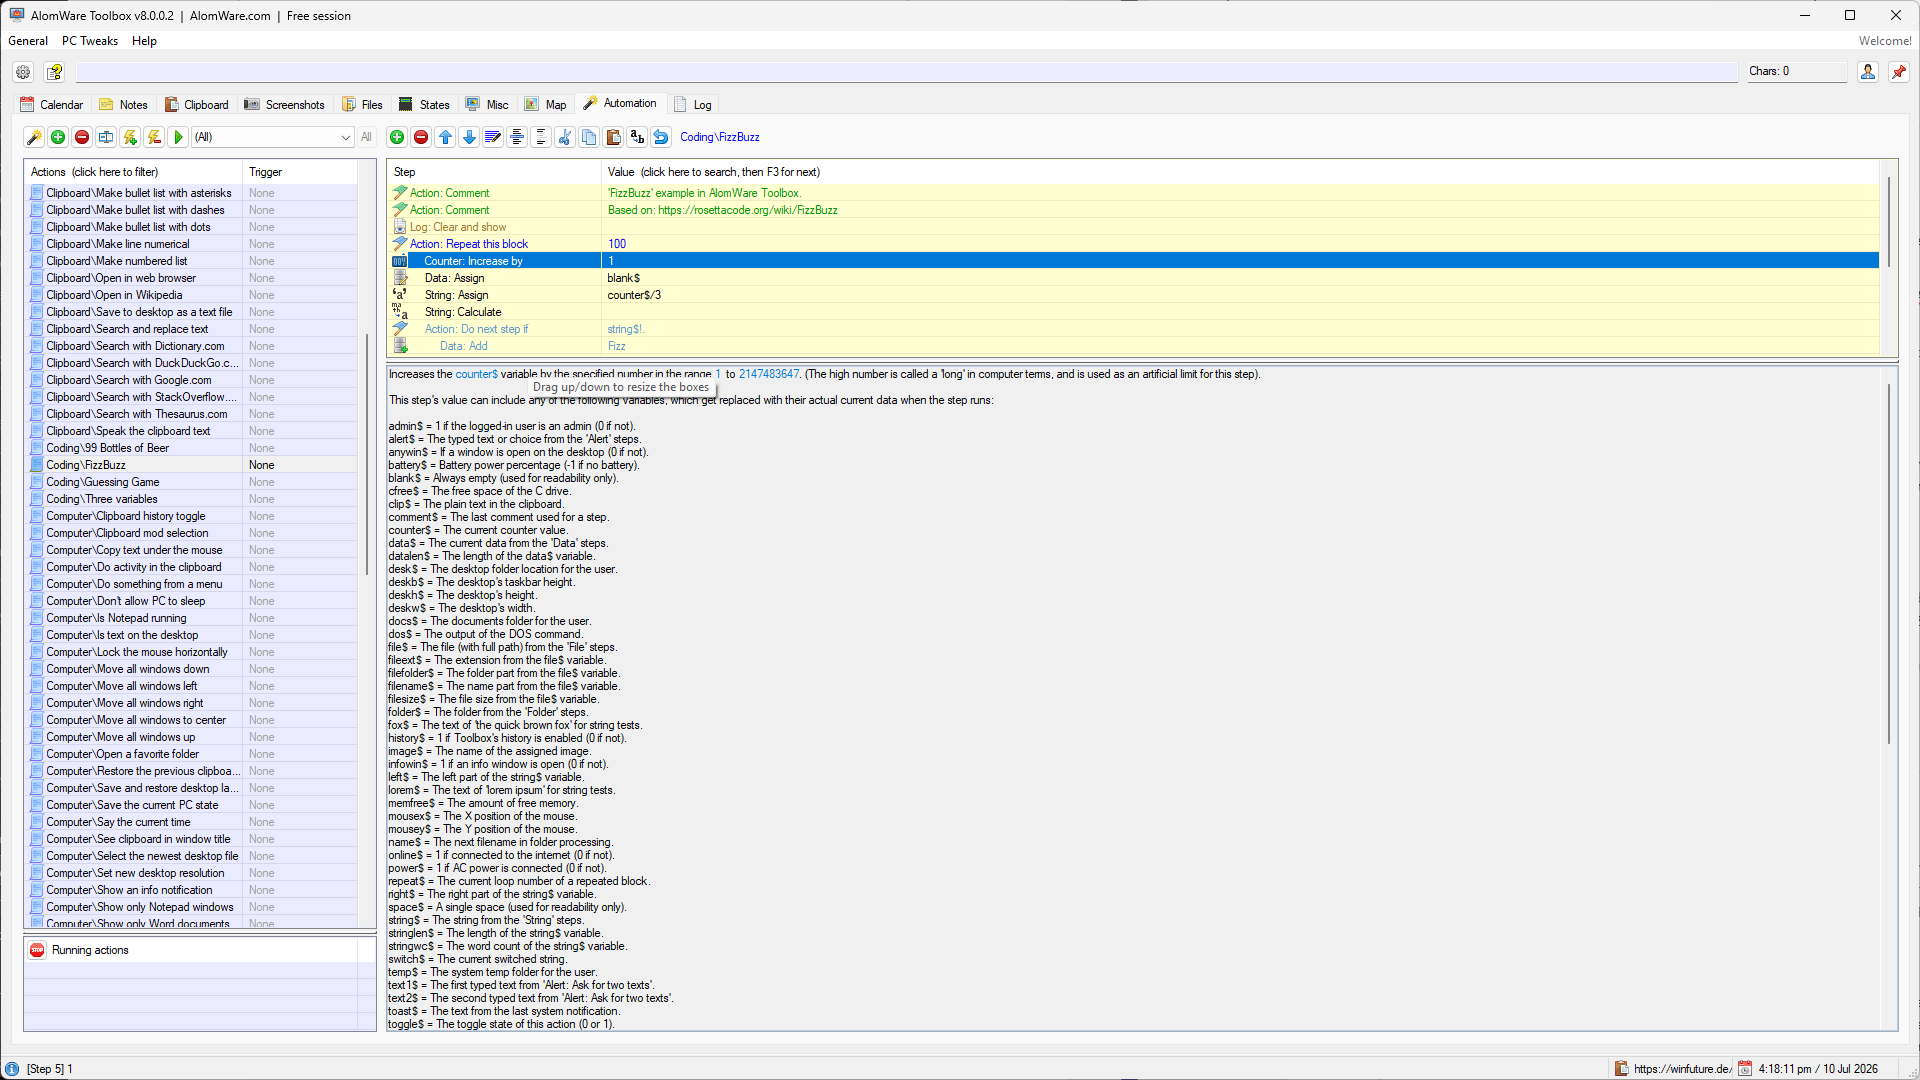Switch to the Log tab
Viewport: 1920px width, 1080px height.
point(693,105)
